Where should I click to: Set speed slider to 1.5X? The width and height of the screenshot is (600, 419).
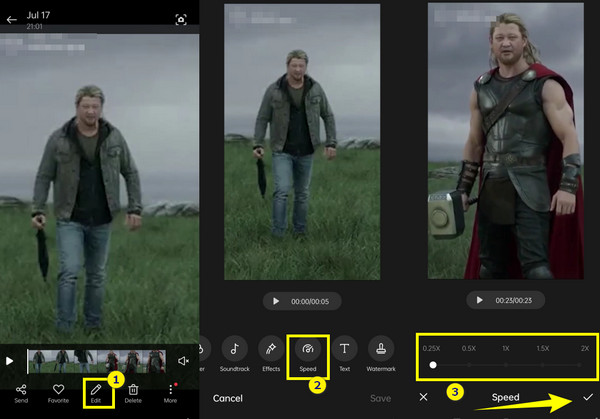[543, 365]
